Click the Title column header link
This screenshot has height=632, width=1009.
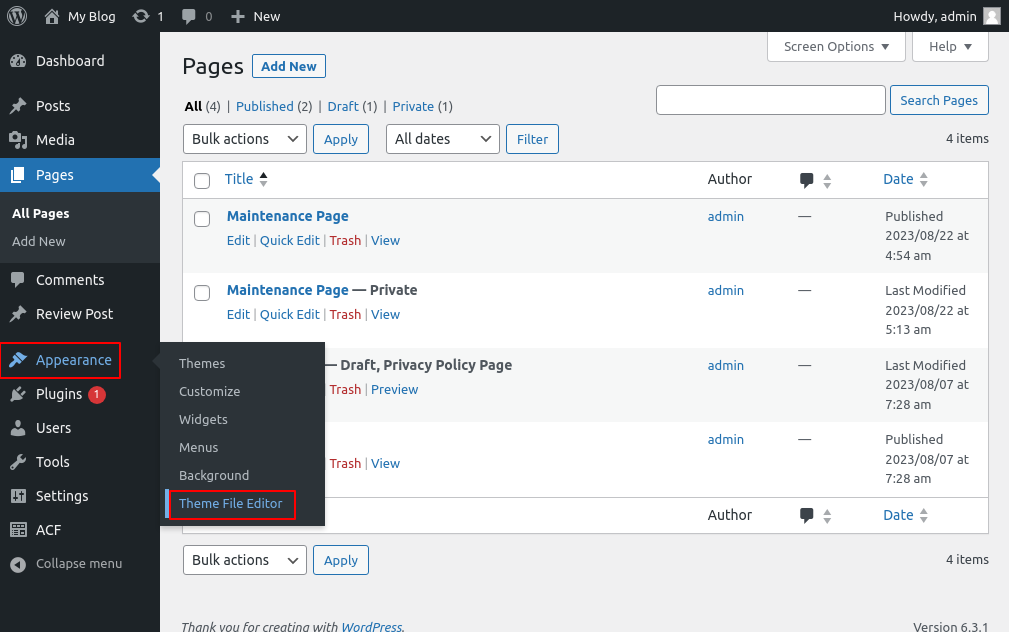(x=239, y=179)
